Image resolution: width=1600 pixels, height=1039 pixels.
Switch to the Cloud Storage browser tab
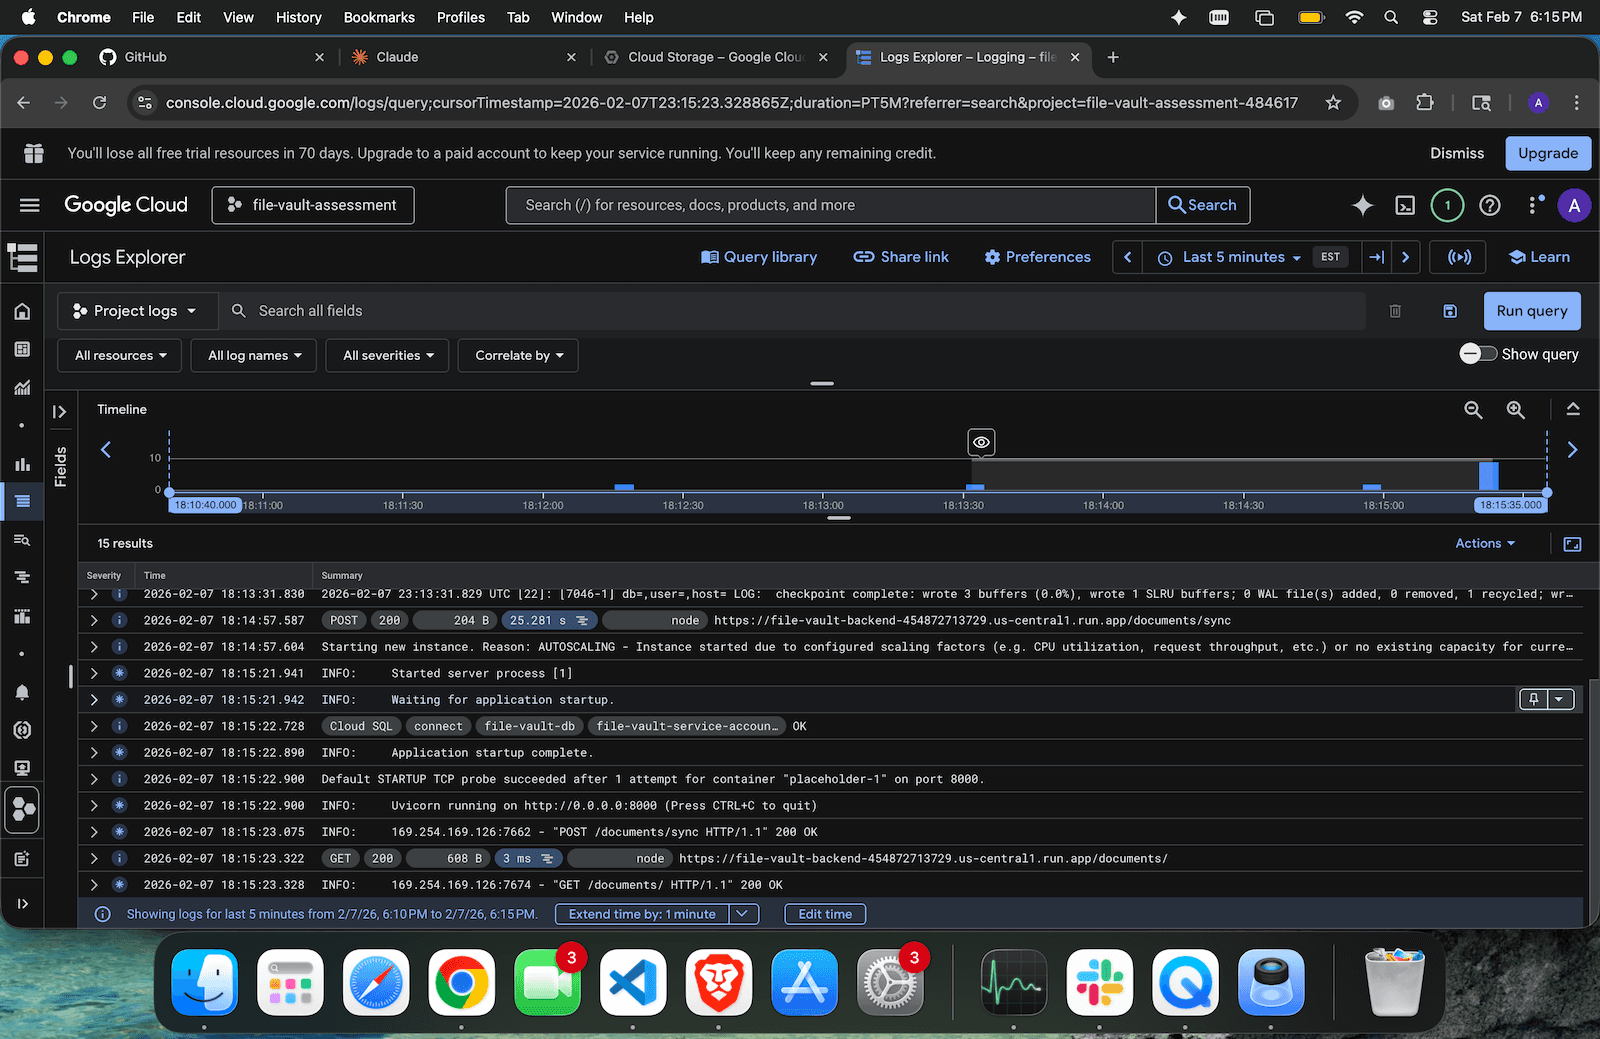tap(712, 57)
